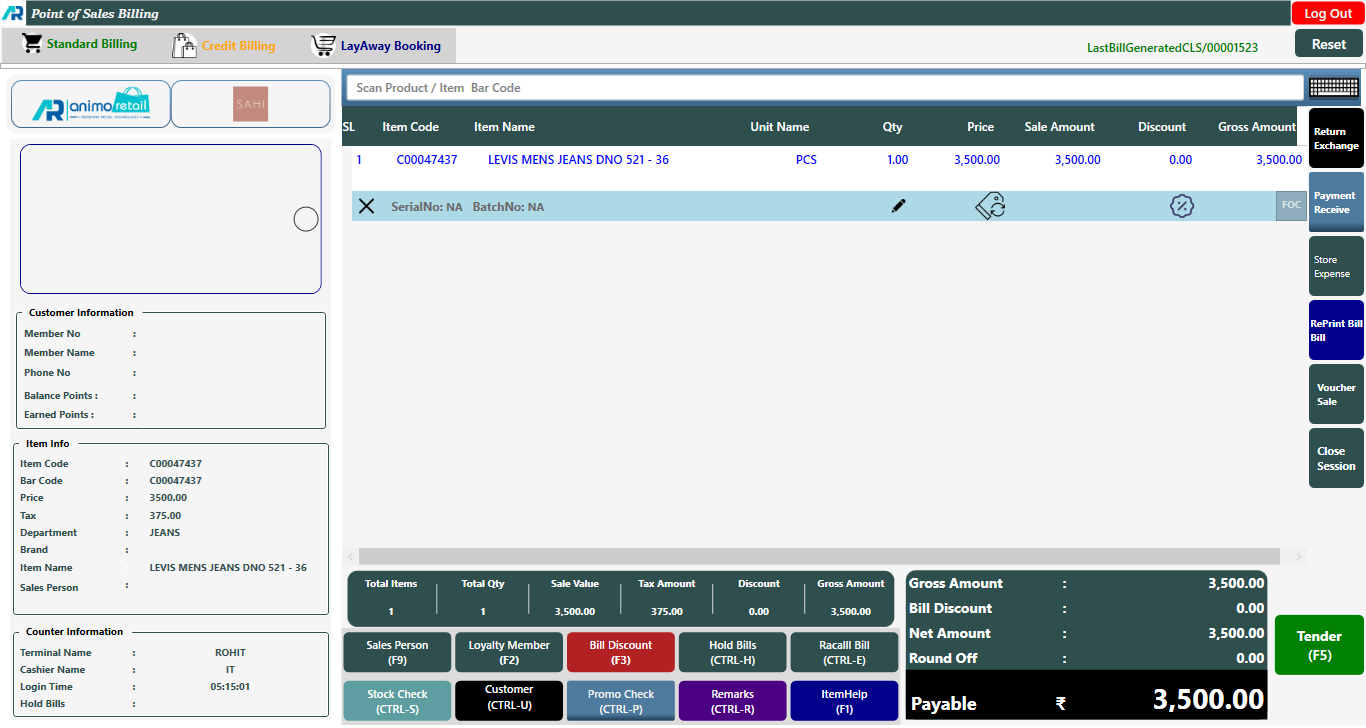This screenshot has width=1366, height=728.
Task: Click the price tag change icon
Action: [990, 206]
